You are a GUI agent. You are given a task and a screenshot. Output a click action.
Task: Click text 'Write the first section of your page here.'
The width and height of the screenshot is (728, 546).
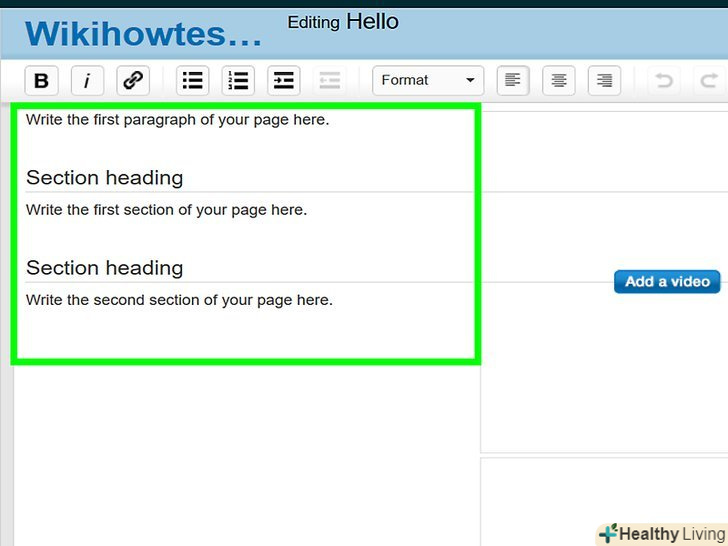tap(166, 210)
